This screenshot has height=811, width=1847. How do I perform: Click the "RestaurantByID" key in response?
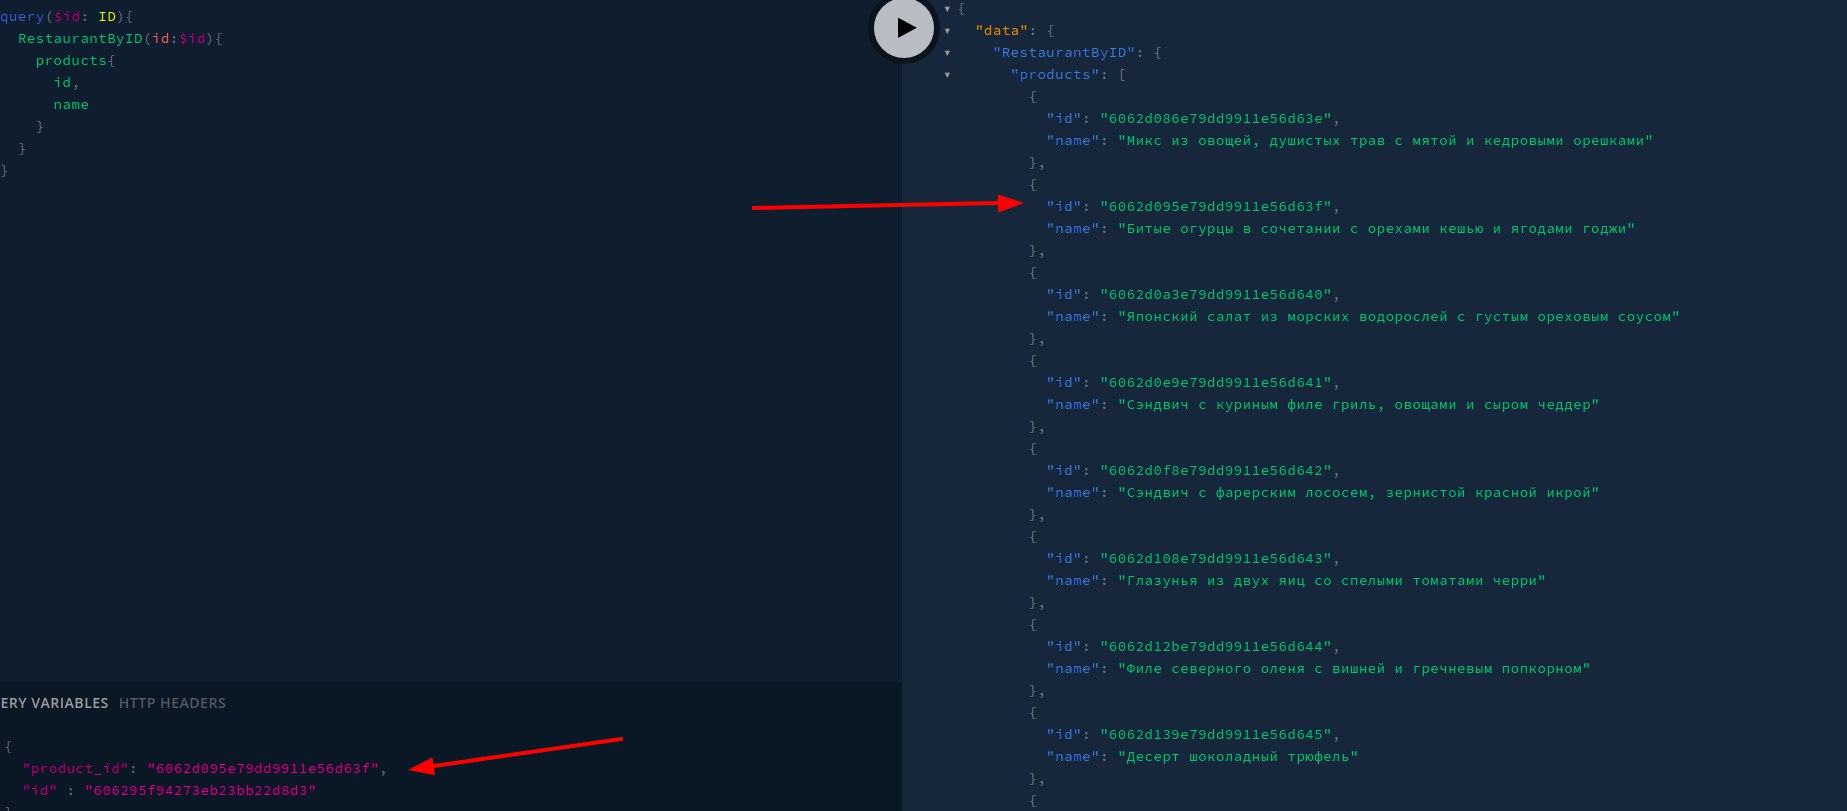point(1064,53)
